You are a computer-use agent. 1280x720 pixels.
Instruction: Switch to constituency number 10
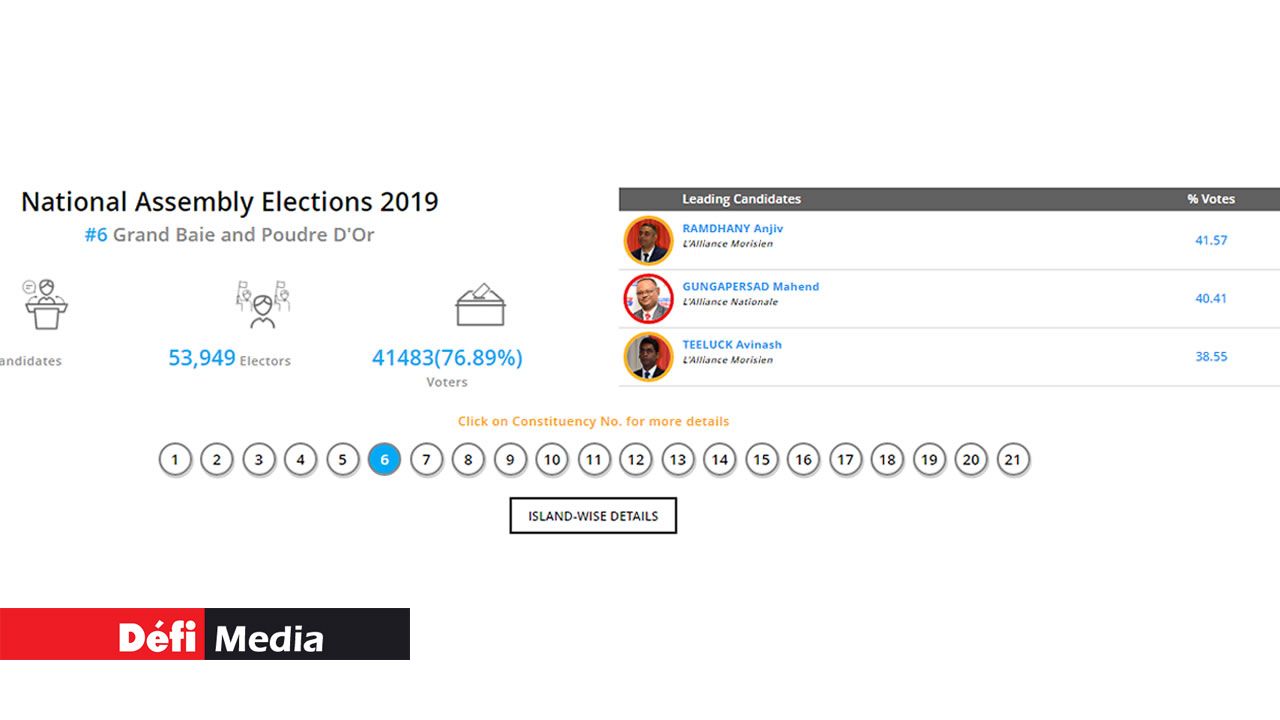(552, 460)
